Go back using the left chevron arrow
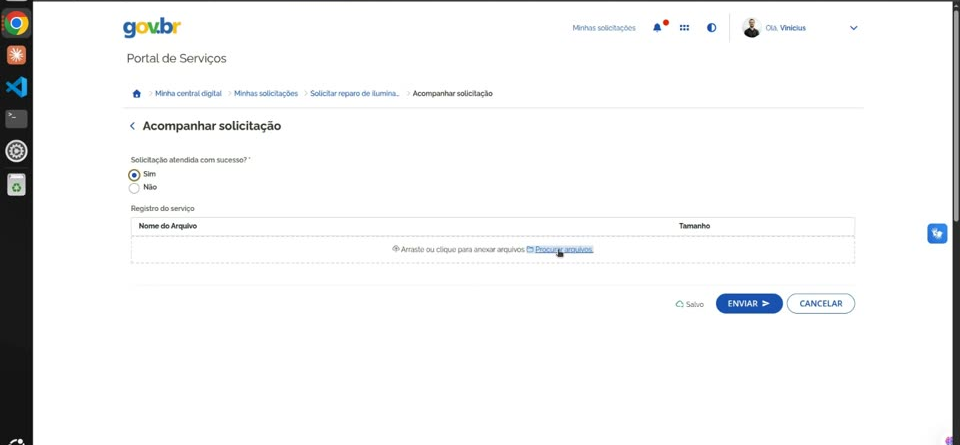The height and width of the screenshot is (445, 960). click(x=132, y=126)
